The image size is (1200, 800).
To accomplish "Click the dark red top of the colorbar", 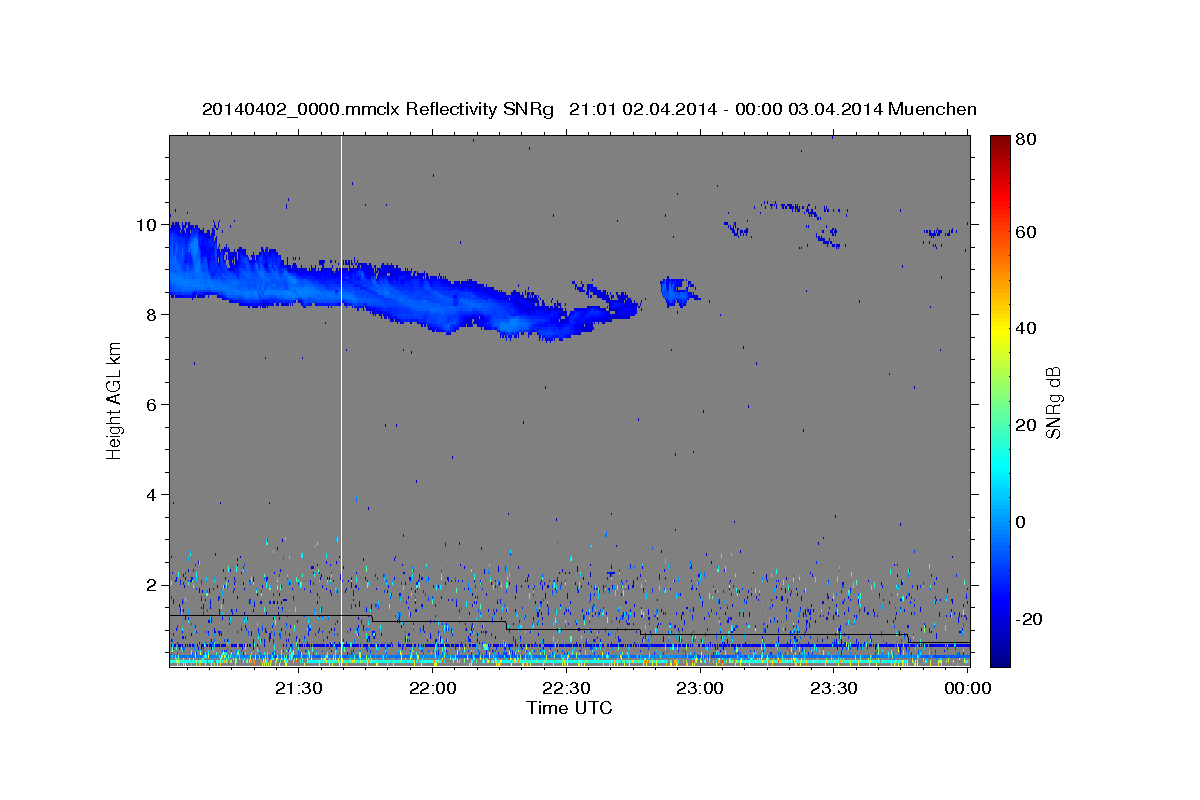I will (x=1000, y=142).
